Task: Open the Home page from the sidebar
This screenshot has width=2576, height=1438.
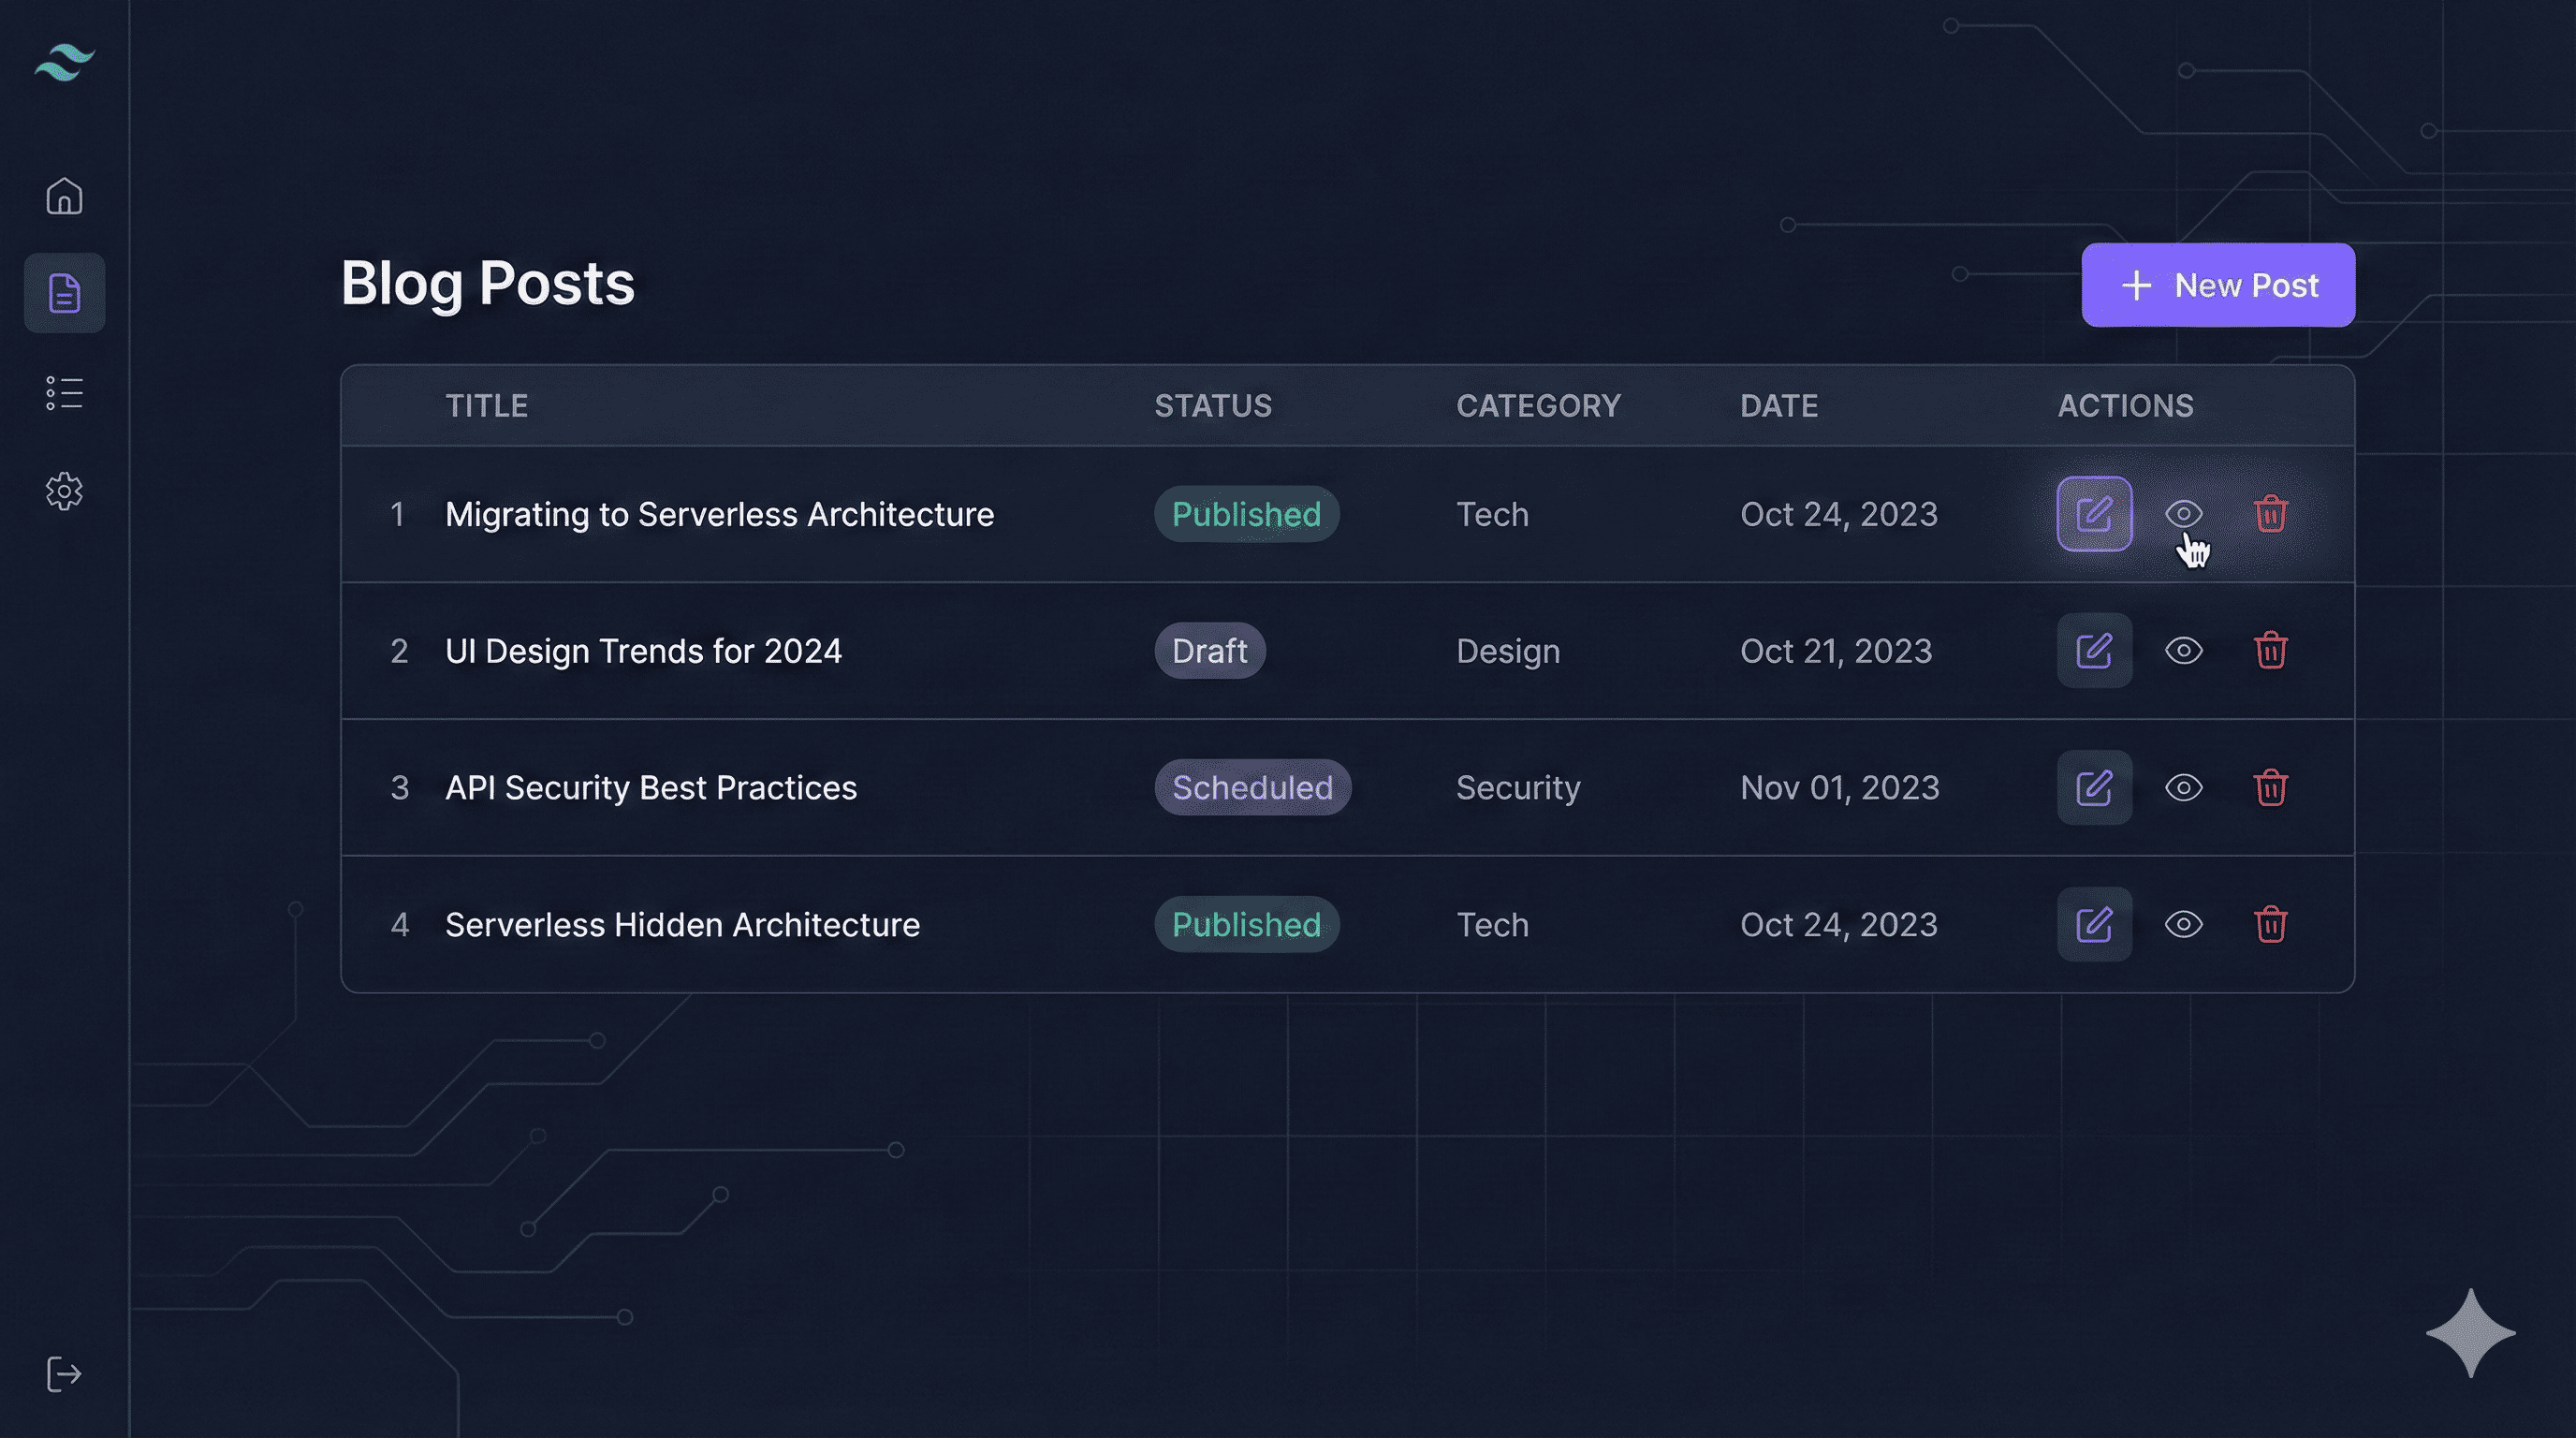Action: pos(64,196)
